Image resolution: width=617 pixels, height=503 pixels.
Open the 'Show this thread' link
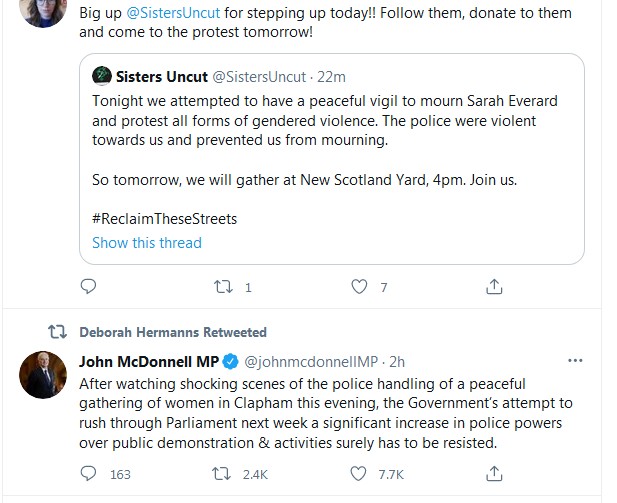pyautogui.click(x=147, y=243)
